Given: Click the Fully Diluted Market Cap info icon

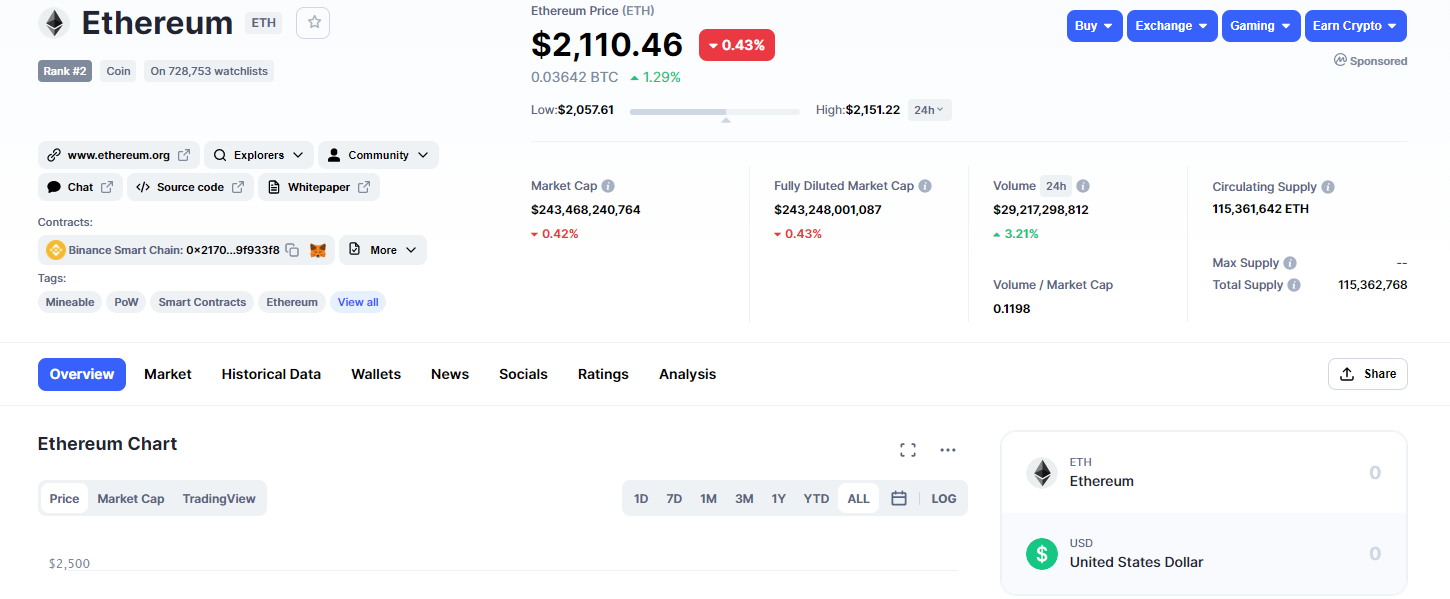Looking at the screenshot, I should pyautogui.click(x=925, y=186).
